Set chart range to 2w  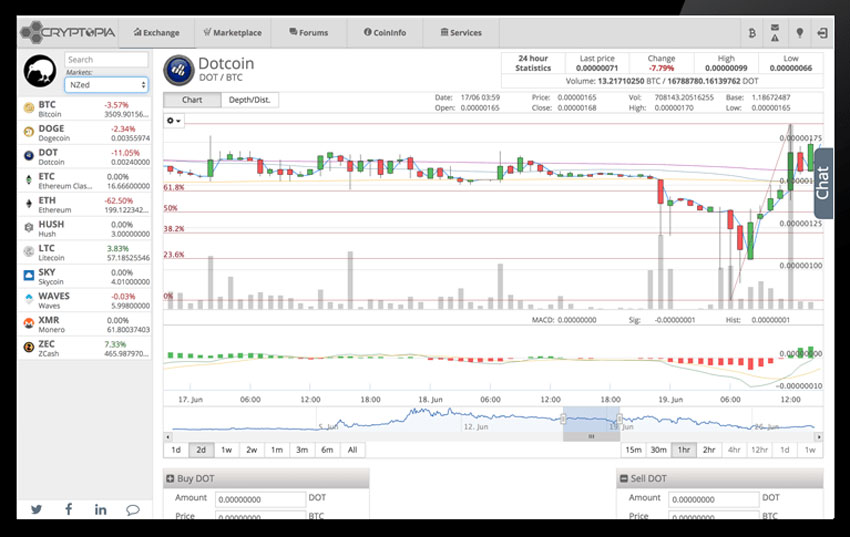252,450
